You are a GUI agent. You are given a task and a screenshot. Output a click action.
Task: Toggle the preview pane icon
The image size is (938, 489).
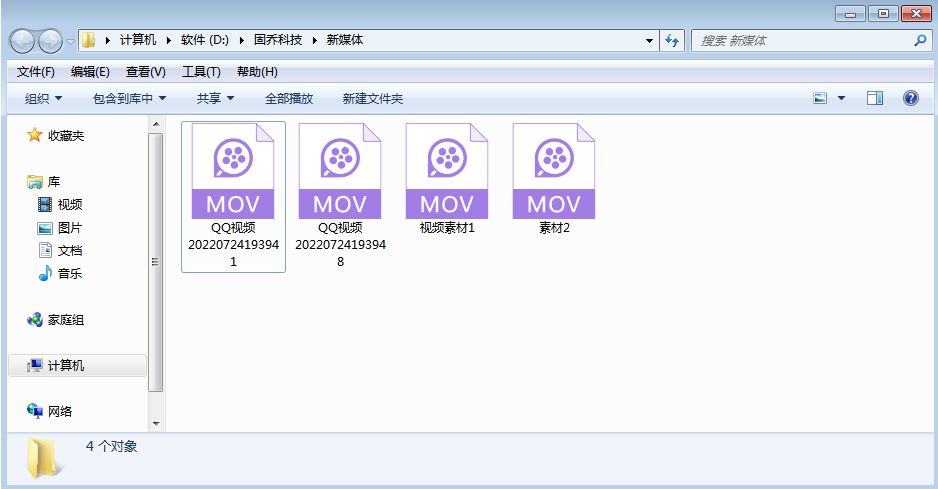pos(875,98)
